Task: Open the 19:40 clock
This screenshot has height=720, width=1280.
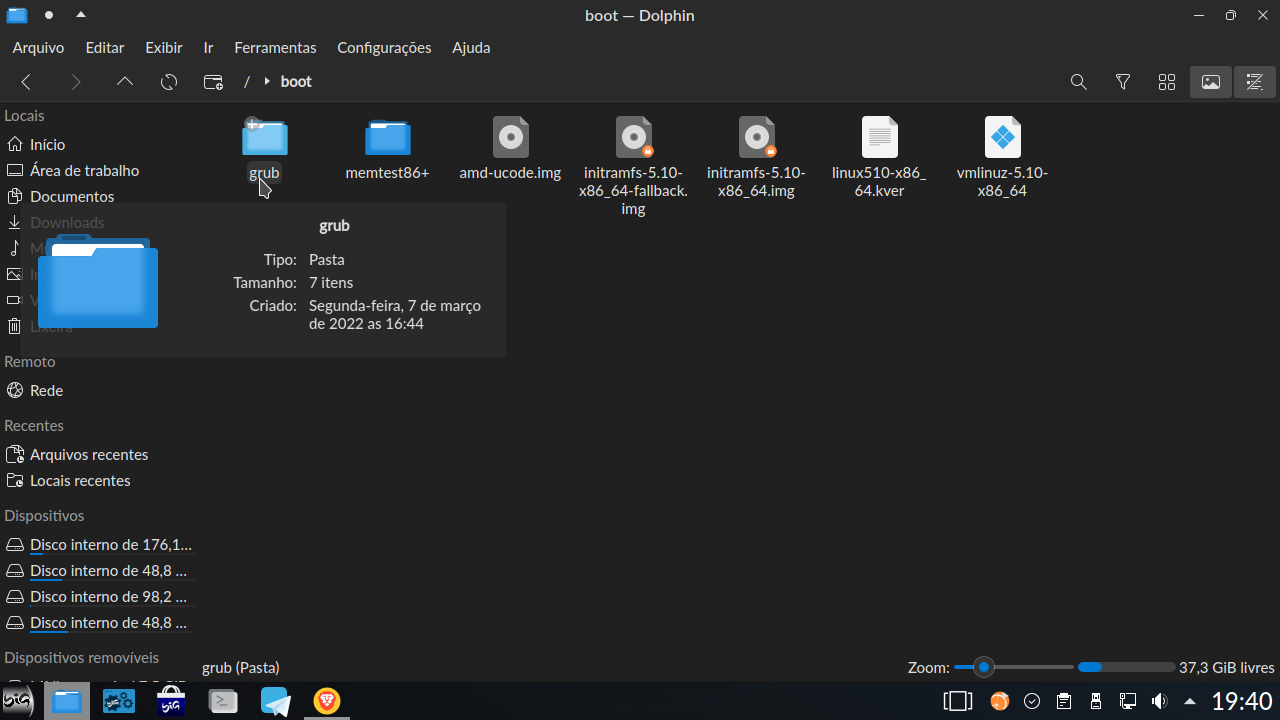Action: pyautogui.click(x=1242, y=701)
